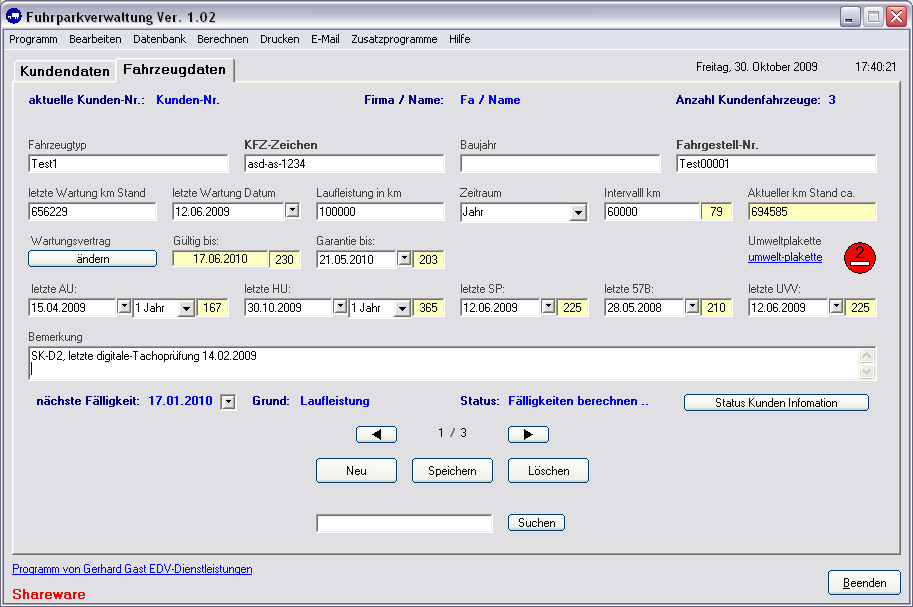
Task: Expand the letzte AU interval dropdown
Action: [186, 308]
